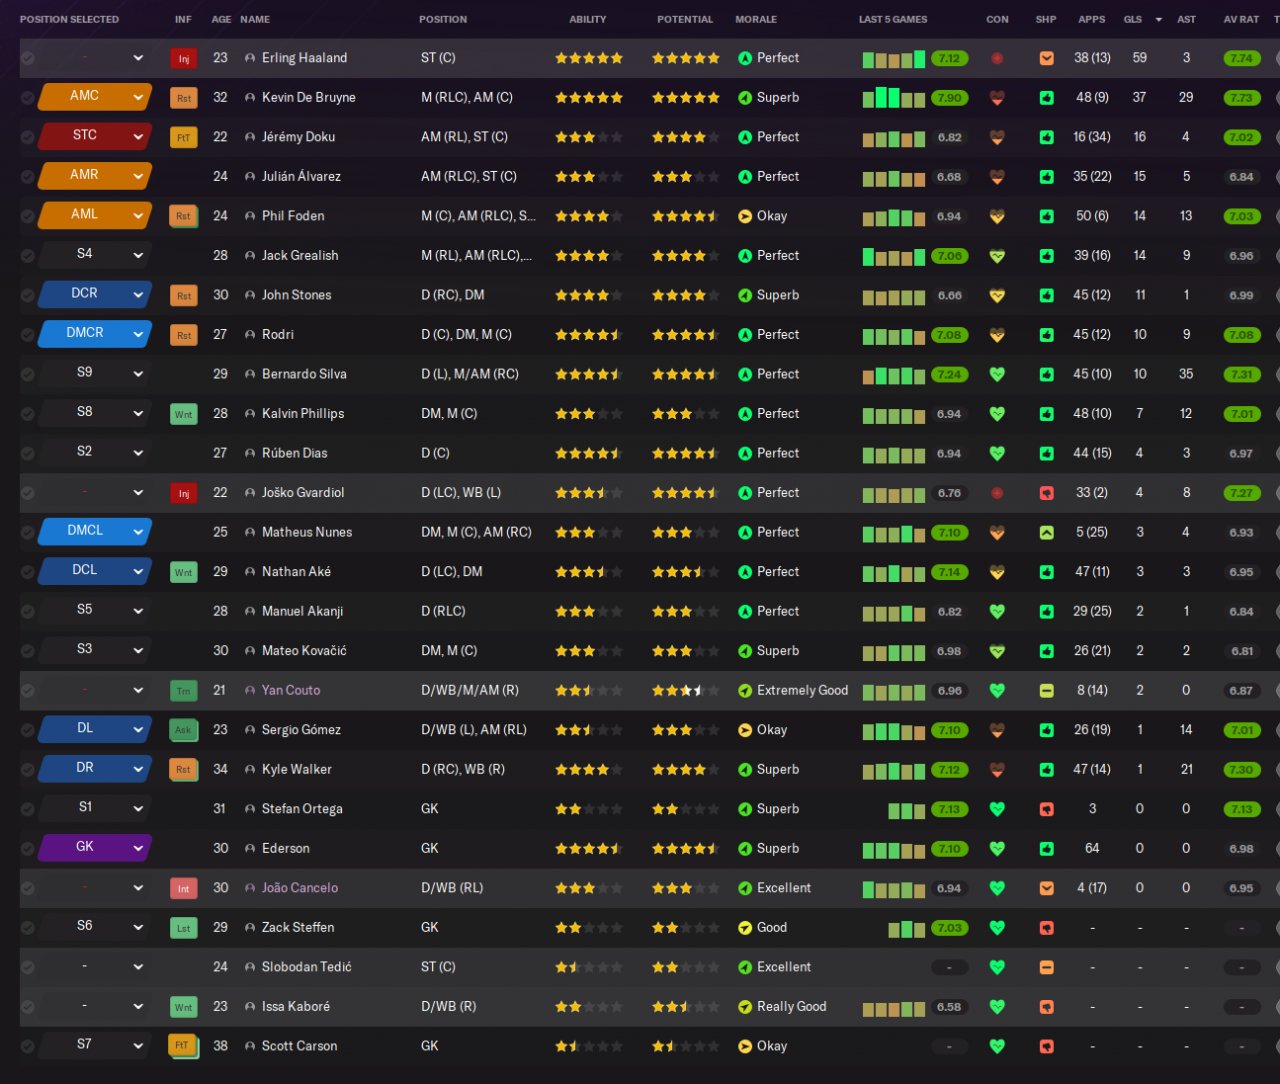Click the Wnt icon for Kalvin Phillips
This screenshot has width=1280, height=1084.
pos(184,414)
